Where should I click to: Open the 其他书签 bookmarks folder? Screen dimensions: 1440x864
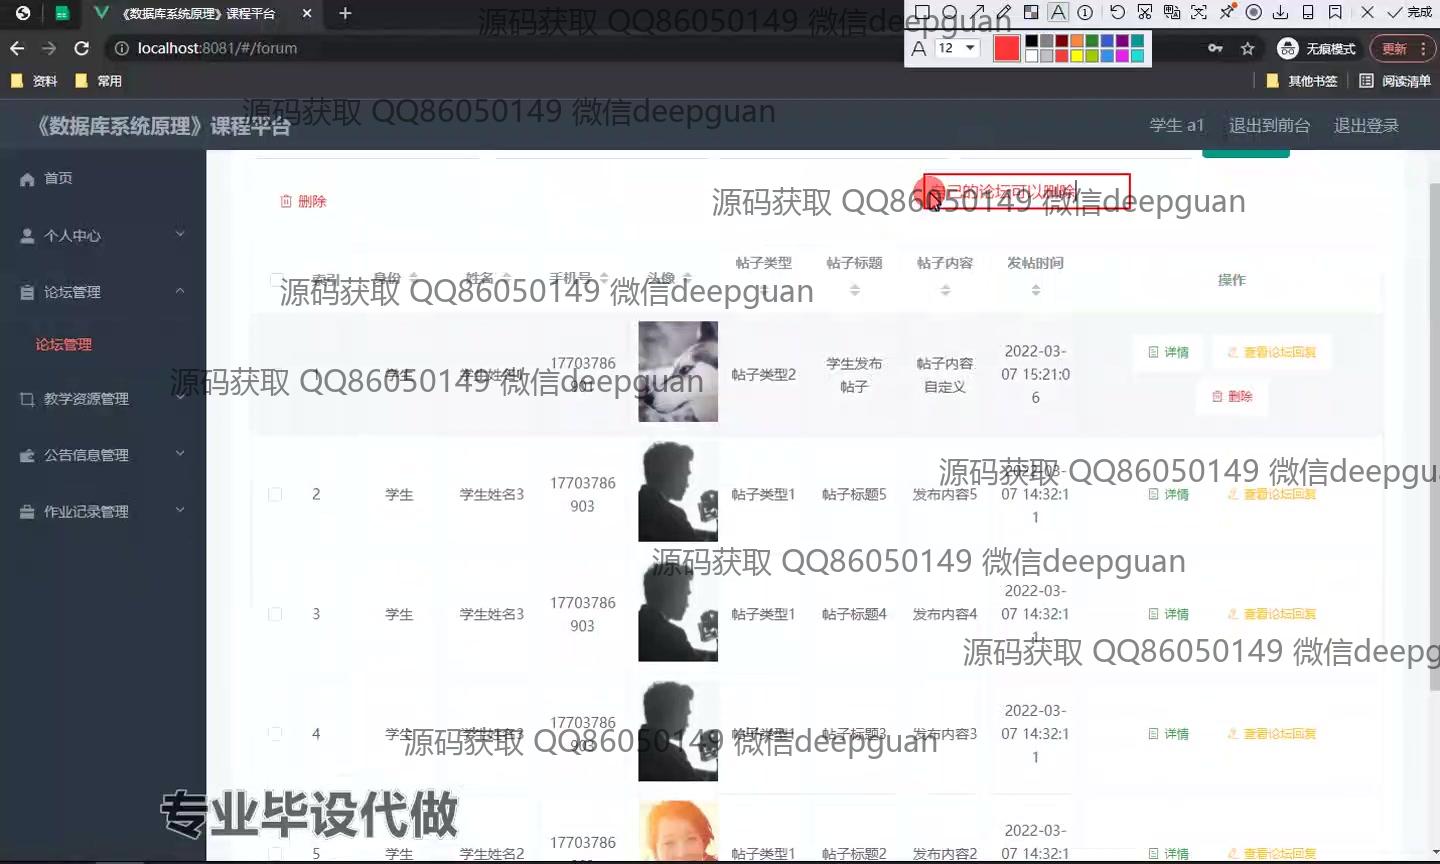coord(1302,81)
